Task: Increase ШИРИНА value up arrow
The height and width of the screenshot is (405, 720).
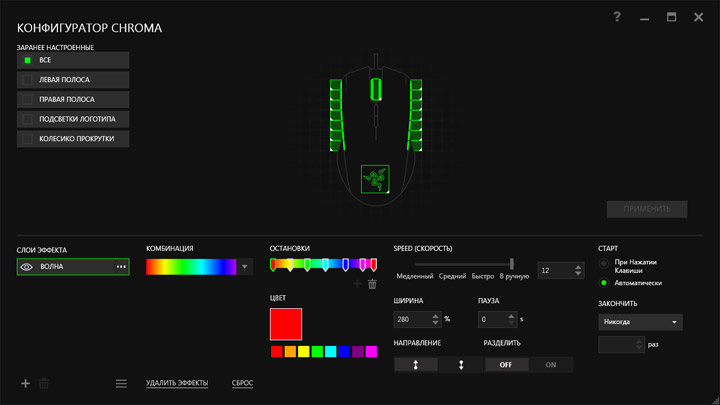Action: 435,316
